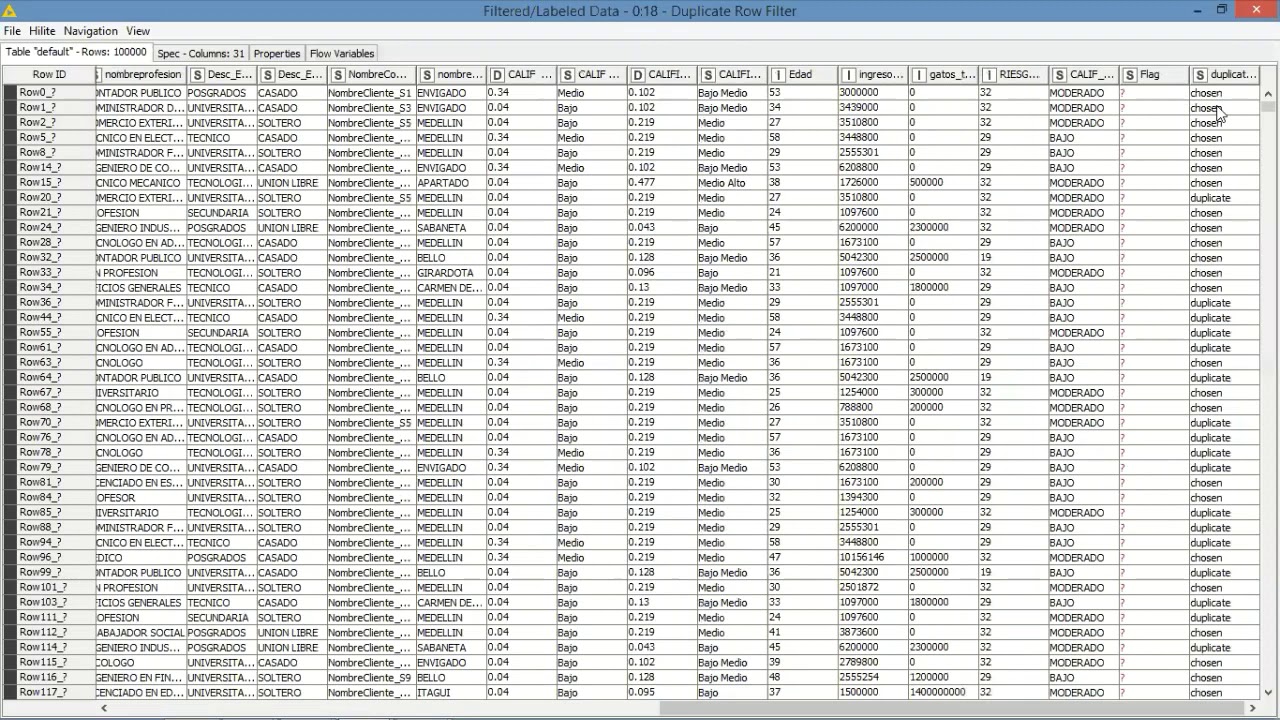Click the 1200000 expenses cell in Row116
This screenshot has width=1280, height=720.
pyautogui.click(x=942, y=678)
